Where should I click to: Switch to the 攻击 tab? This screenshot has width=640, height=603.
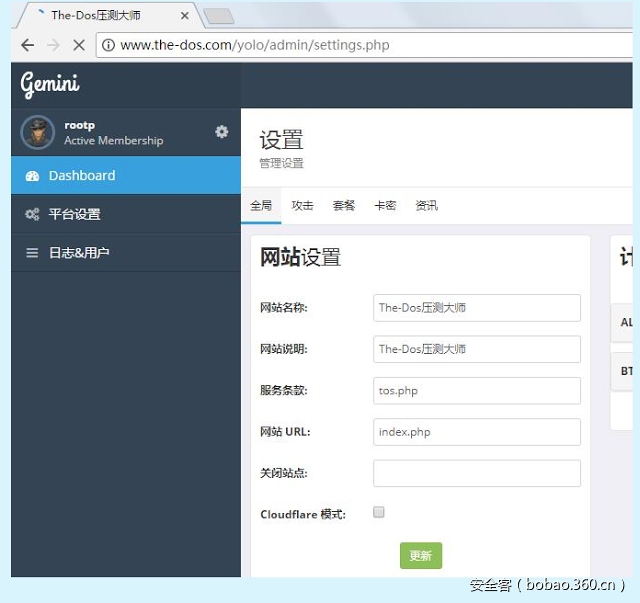pos(302,205)
